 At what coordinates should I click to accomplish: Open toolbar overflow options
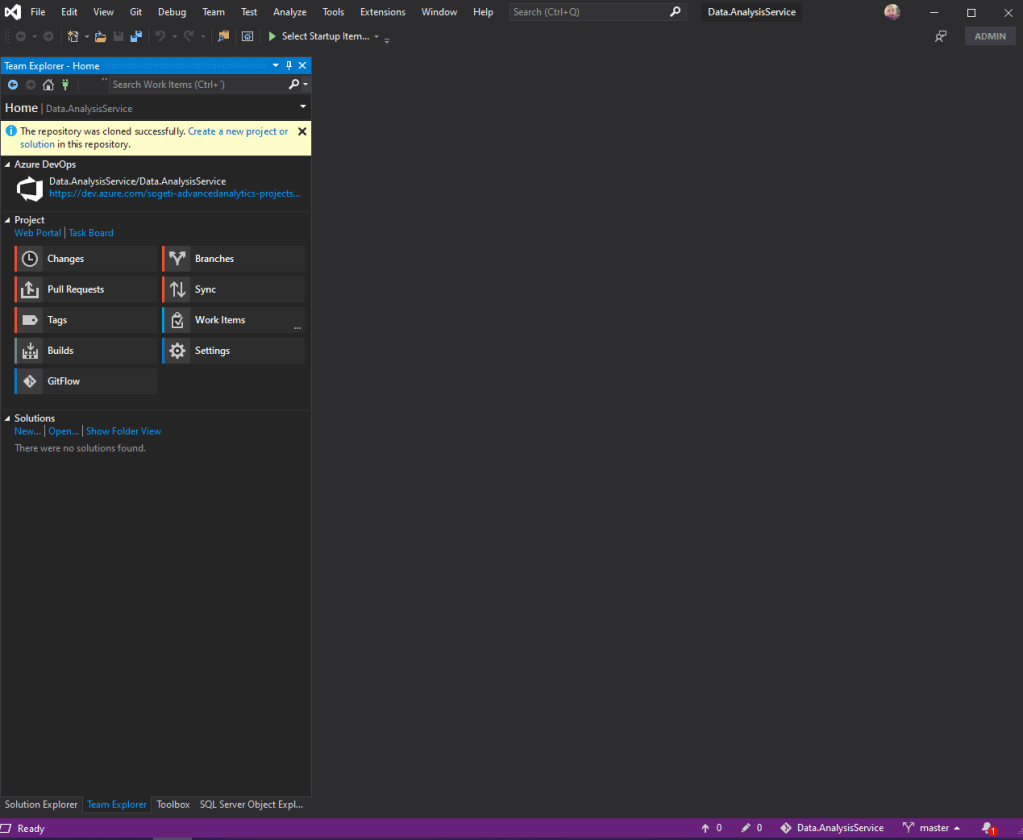tap(387, 39)
